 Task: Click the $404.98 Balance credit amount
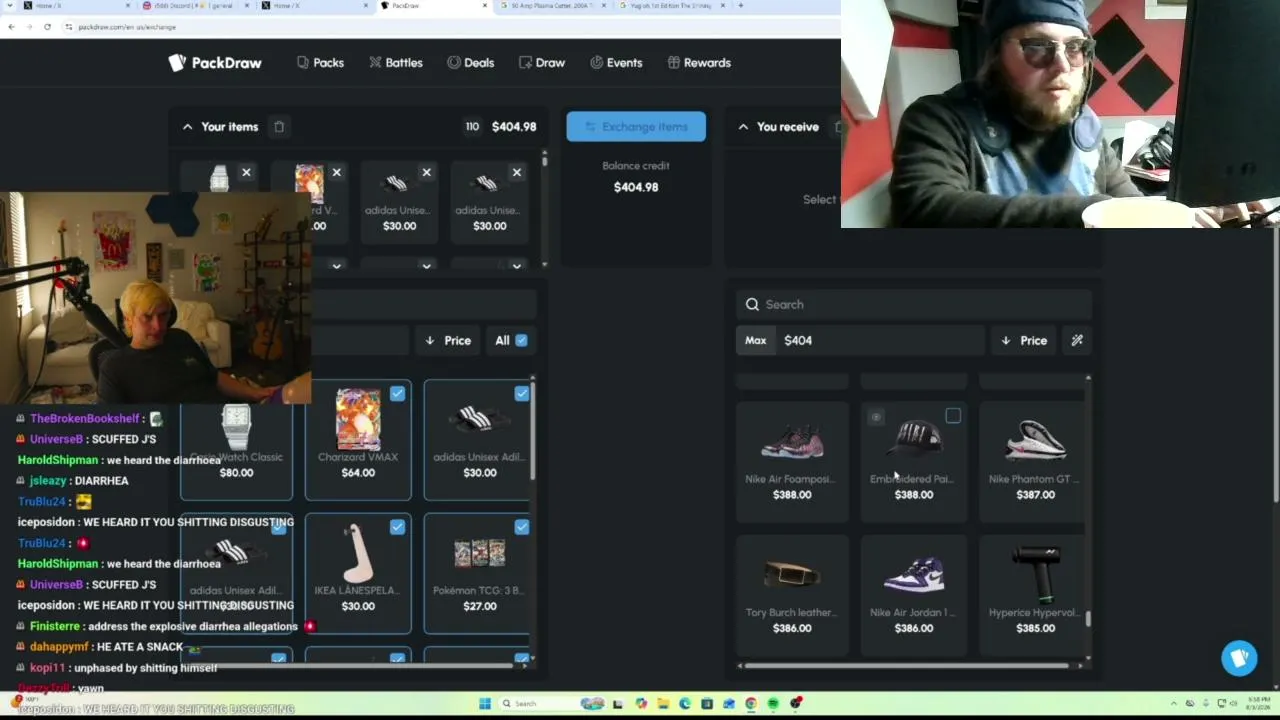pyautogui.click(x=636, y=187)
